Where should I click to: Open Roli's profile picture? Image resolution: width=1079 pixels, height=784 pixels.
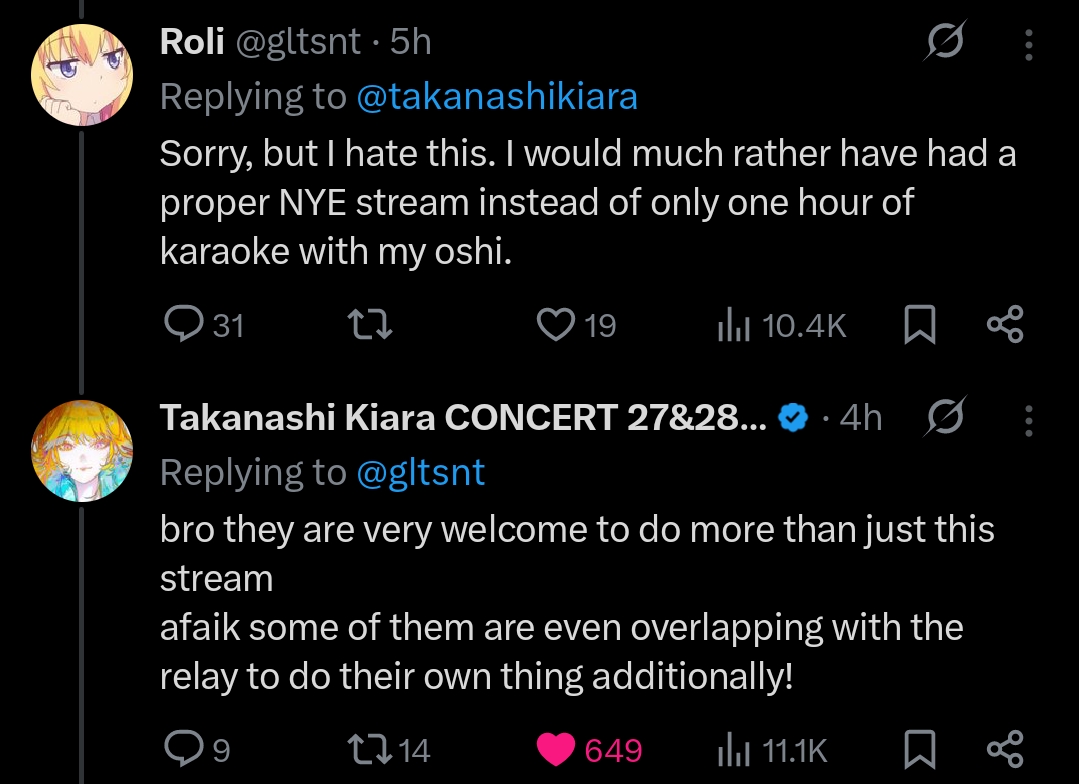pos(82,74)
